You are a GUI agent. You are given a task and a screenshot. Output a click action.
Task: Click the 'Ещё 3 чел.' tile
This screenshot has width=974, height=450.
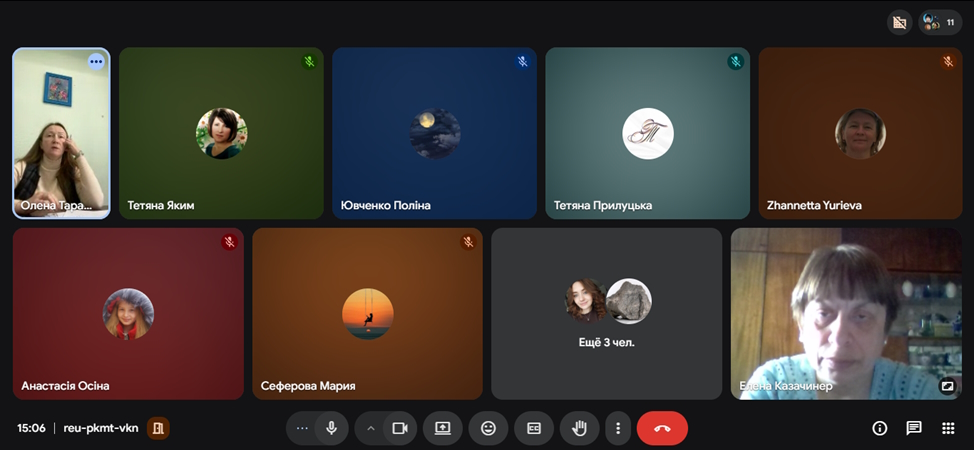606,313
